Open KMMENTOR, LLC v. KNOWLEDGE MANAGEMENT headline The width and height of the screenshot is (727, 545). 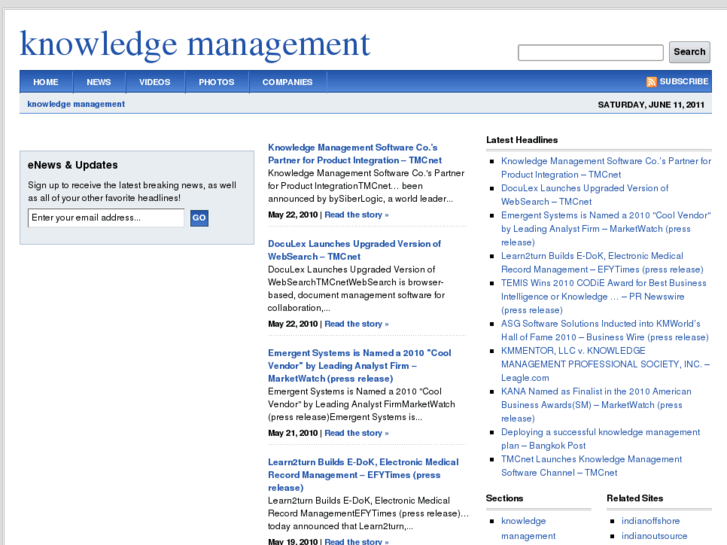tap(605, 364)
